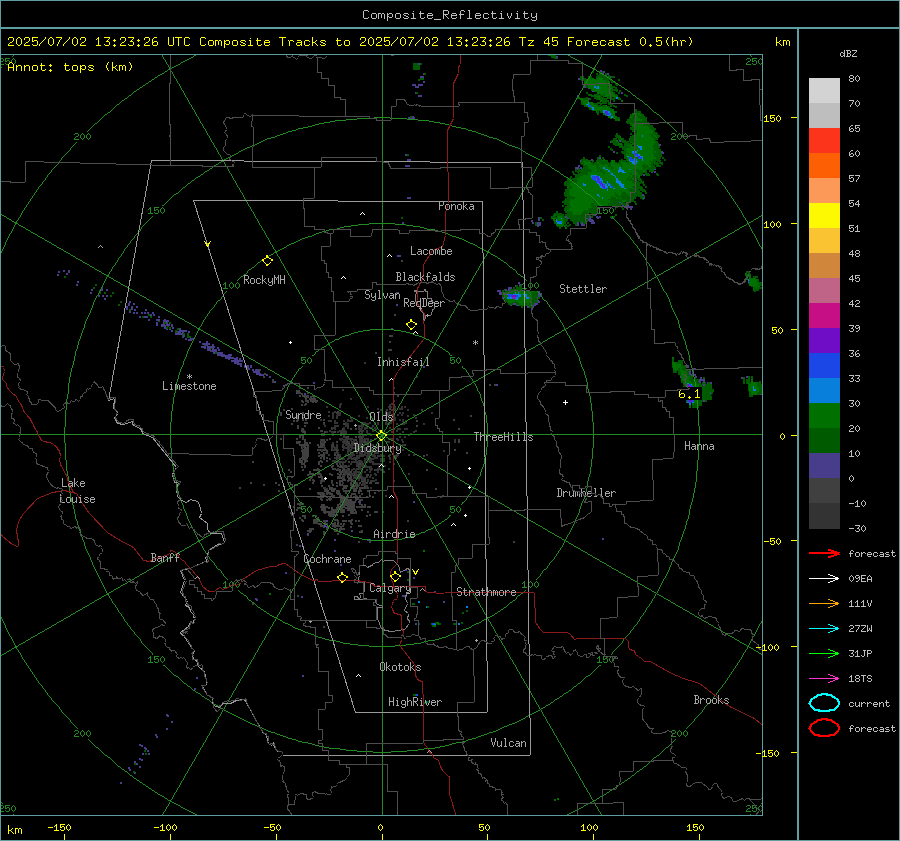
Task: Click the Limestone label
Action: [189, 386]
